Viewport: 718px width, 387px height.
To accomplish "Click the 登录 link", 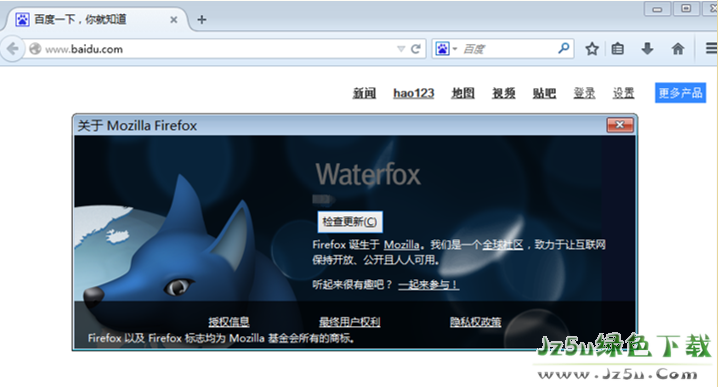I will pyautogui.click(x=584, y=93).
